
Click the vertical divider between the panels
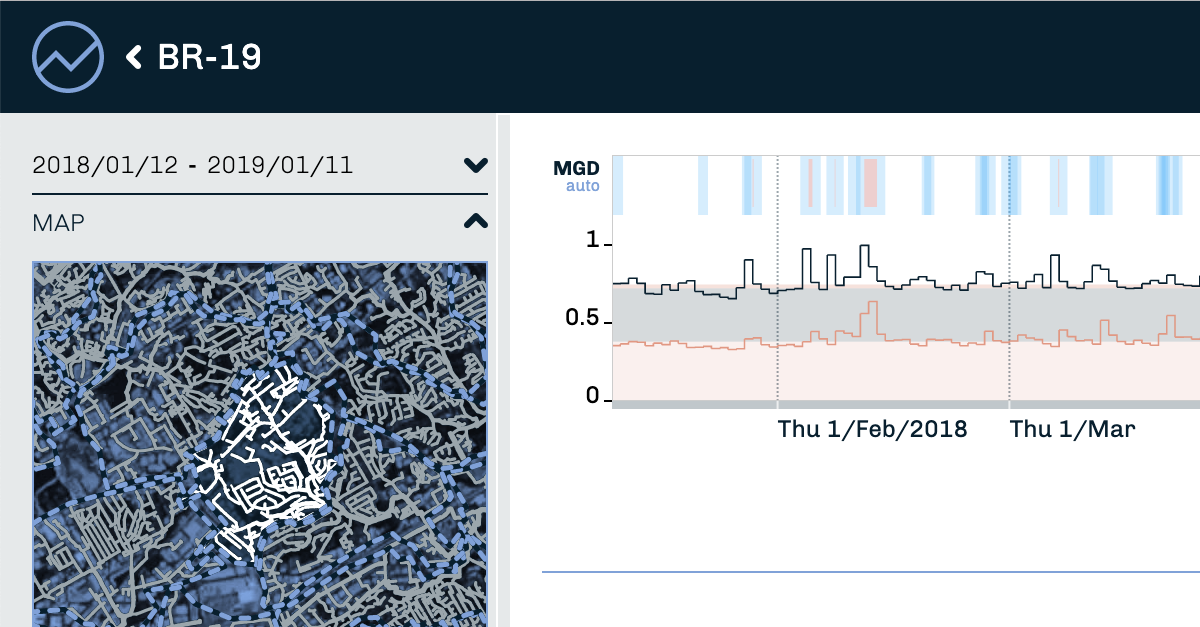tap(504, 370)
